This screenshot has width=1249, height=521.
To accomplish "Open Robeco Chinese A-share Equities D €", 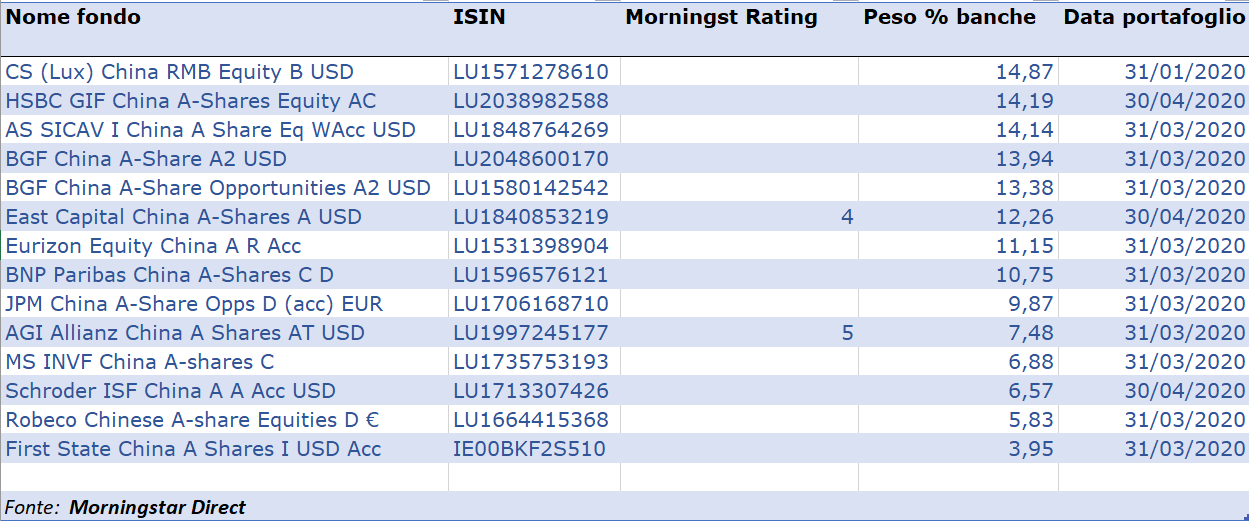I will 192,420.
